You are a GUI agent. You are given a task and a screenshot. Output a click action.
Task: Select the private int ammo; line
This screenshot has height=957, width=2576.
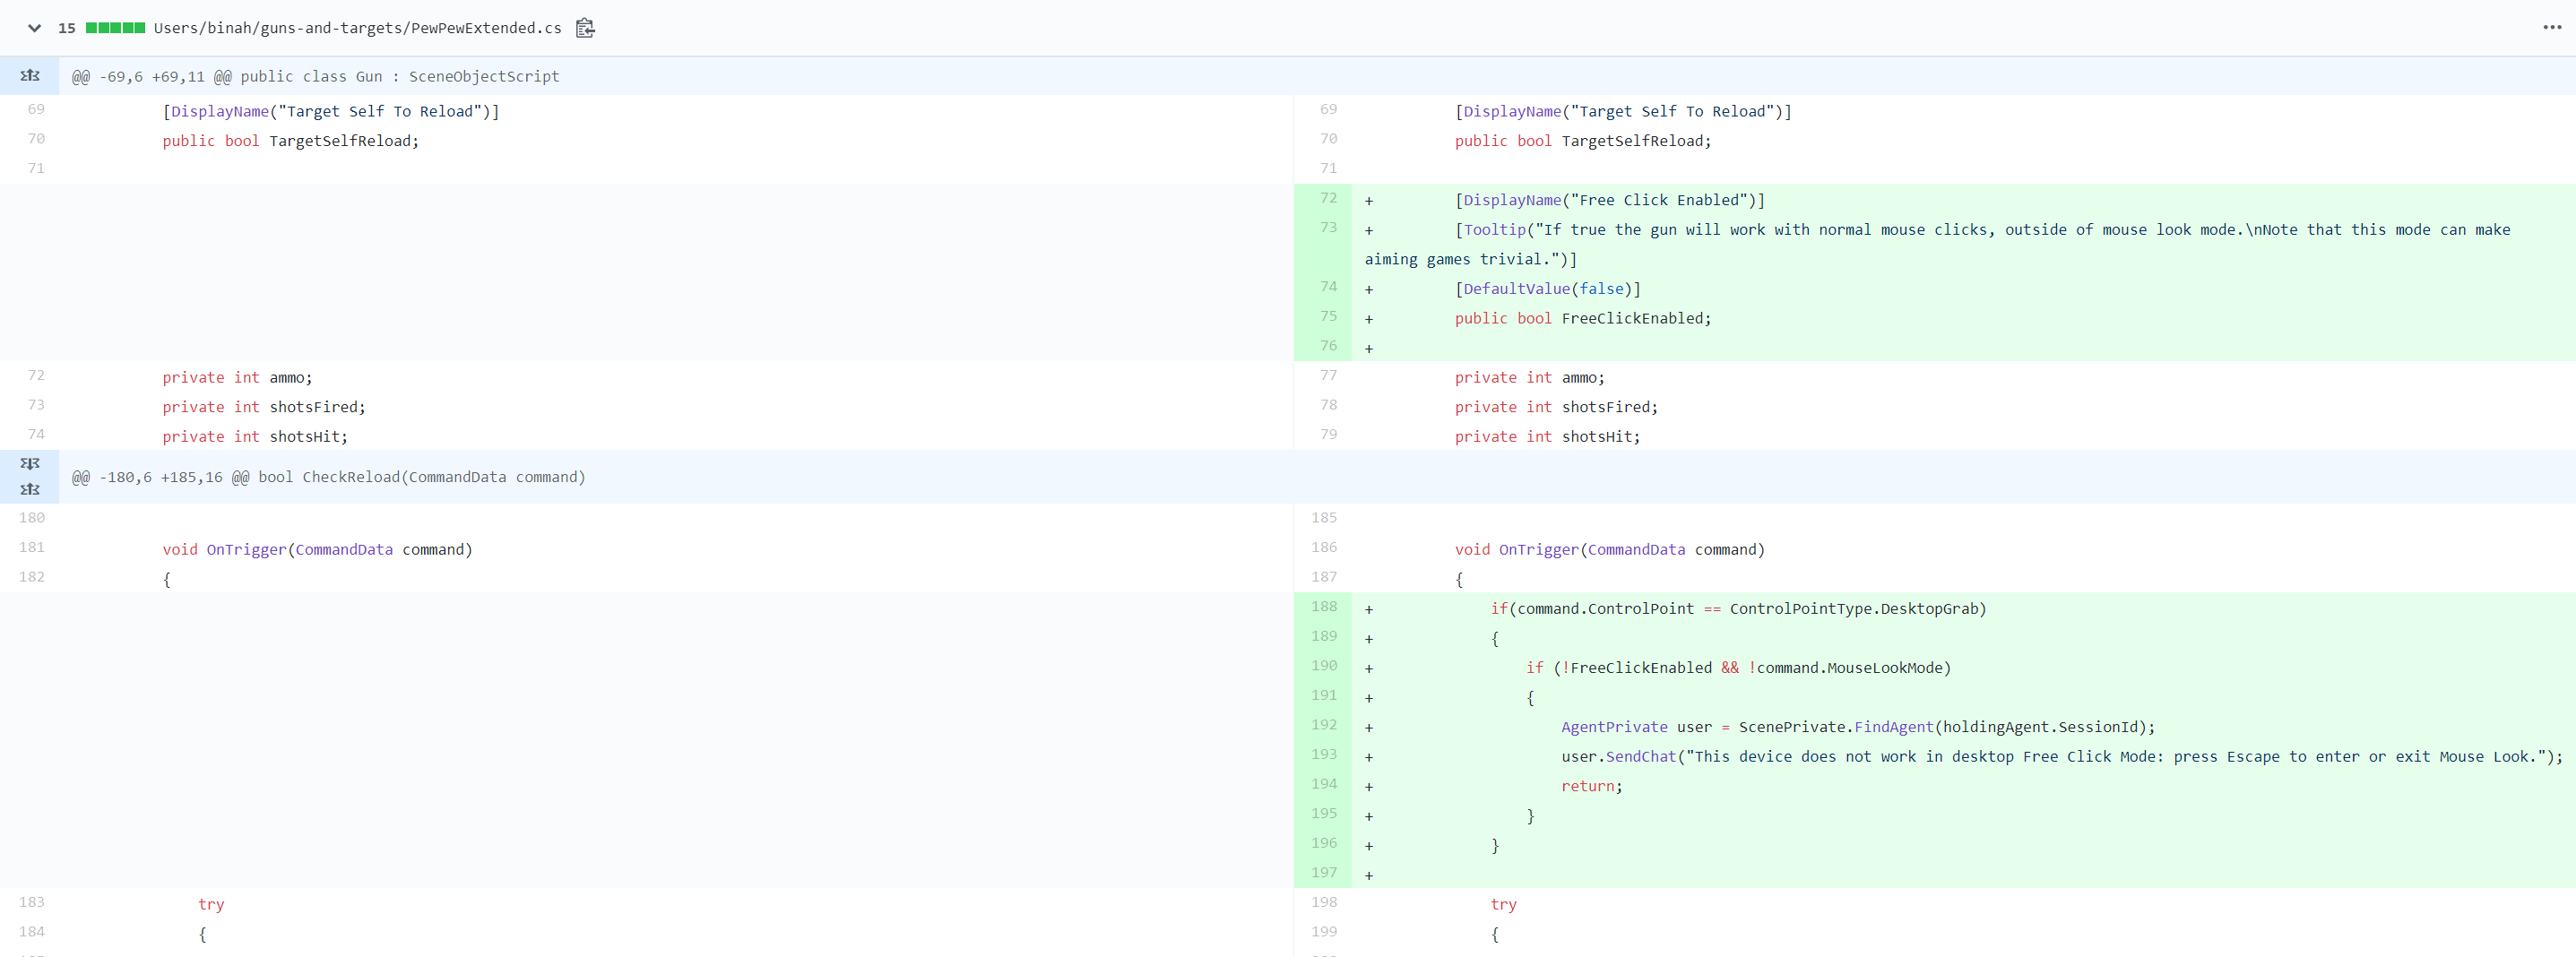237,377
